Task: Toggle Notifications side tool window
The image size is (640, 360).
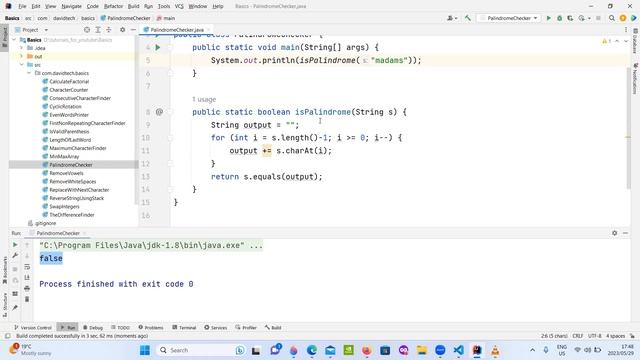Action: click(x=635, y=79)
